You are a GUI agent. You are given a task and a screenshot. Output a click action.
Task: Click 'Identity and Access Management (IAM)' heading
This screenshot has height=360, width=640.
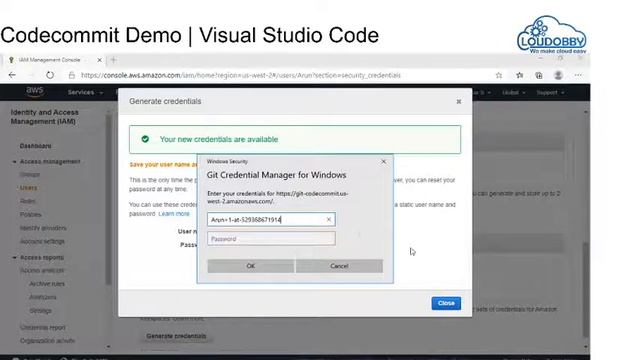(44, 117)
